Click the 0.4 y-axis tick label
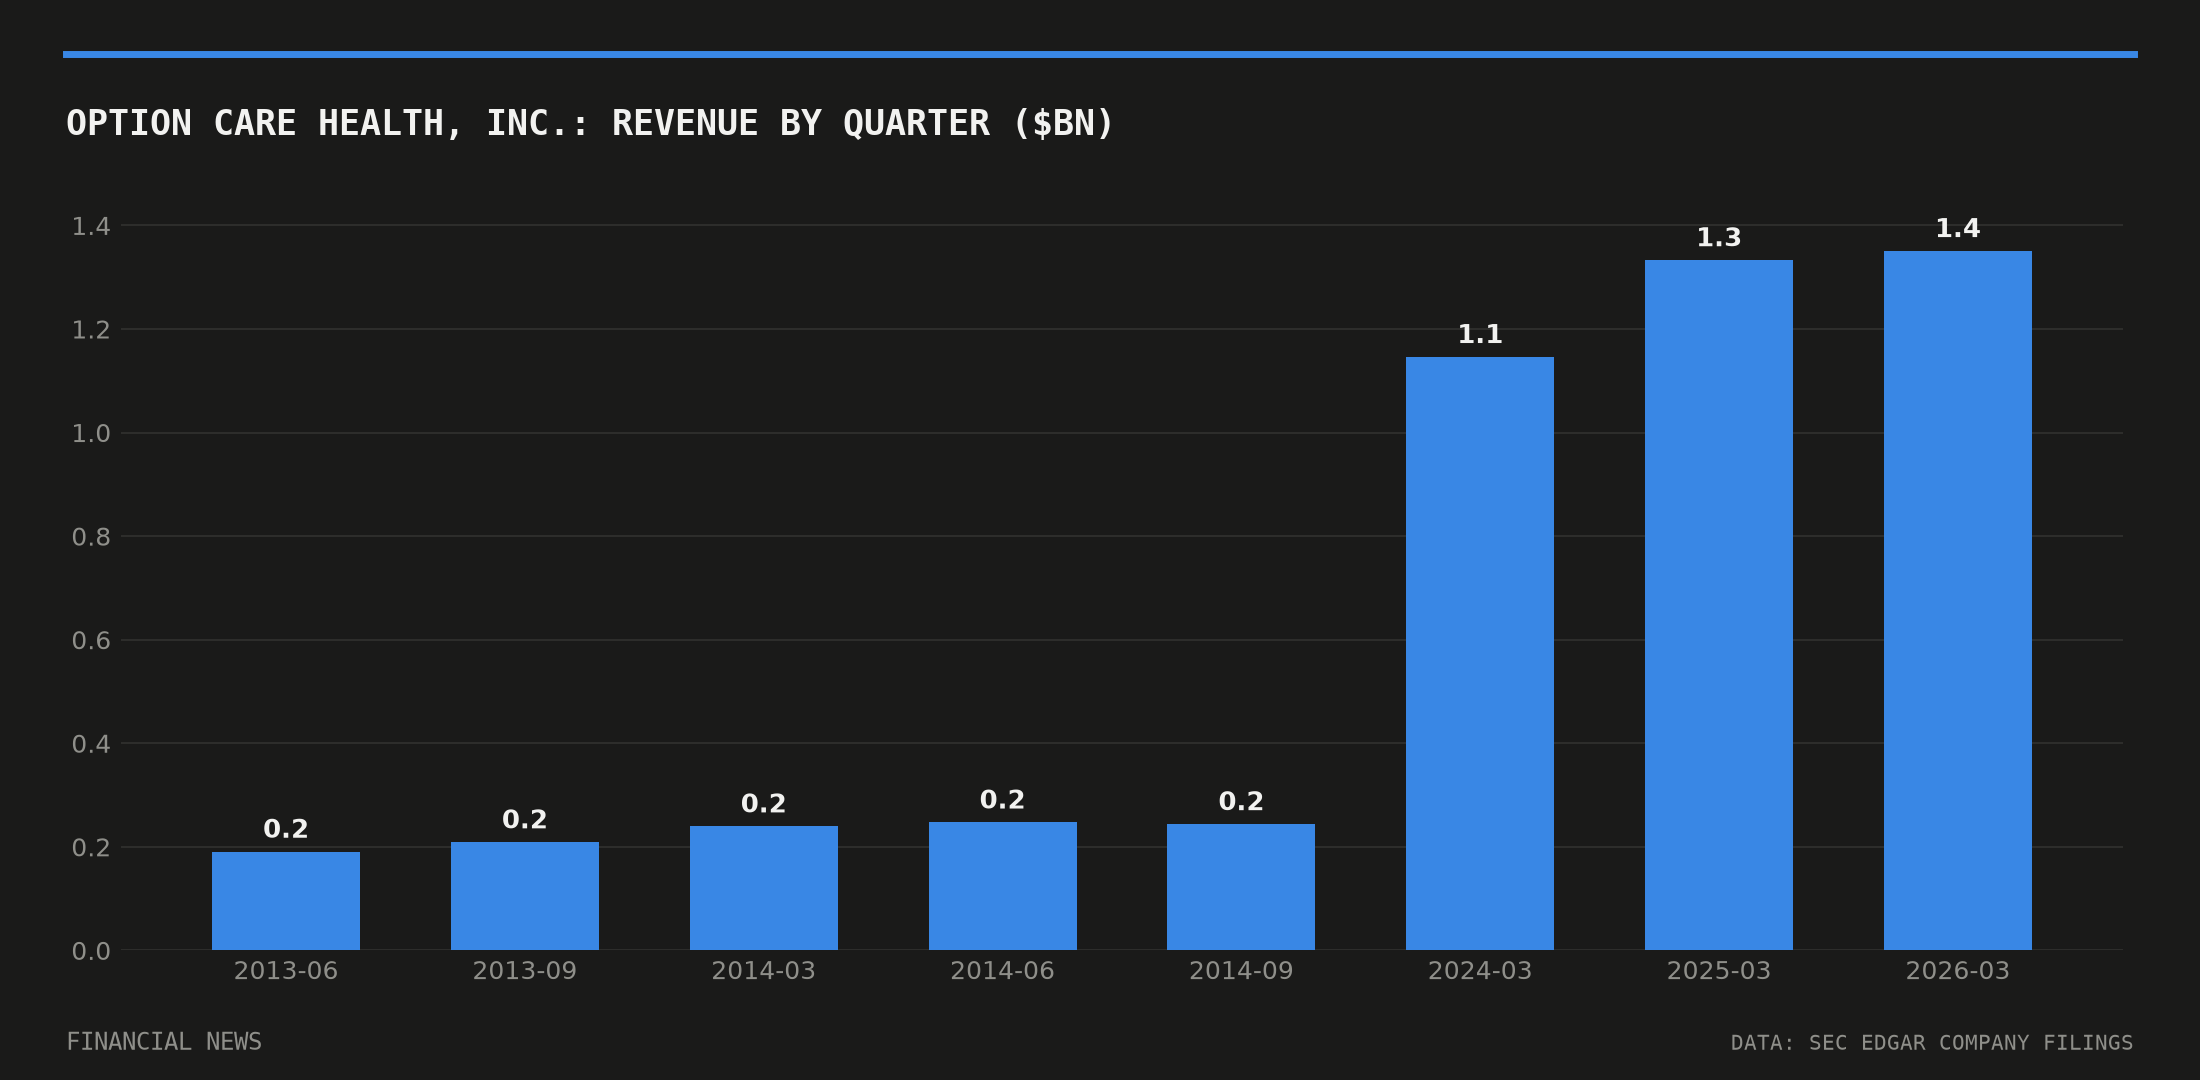The image size is (2200, 1080). click(91, 744)
